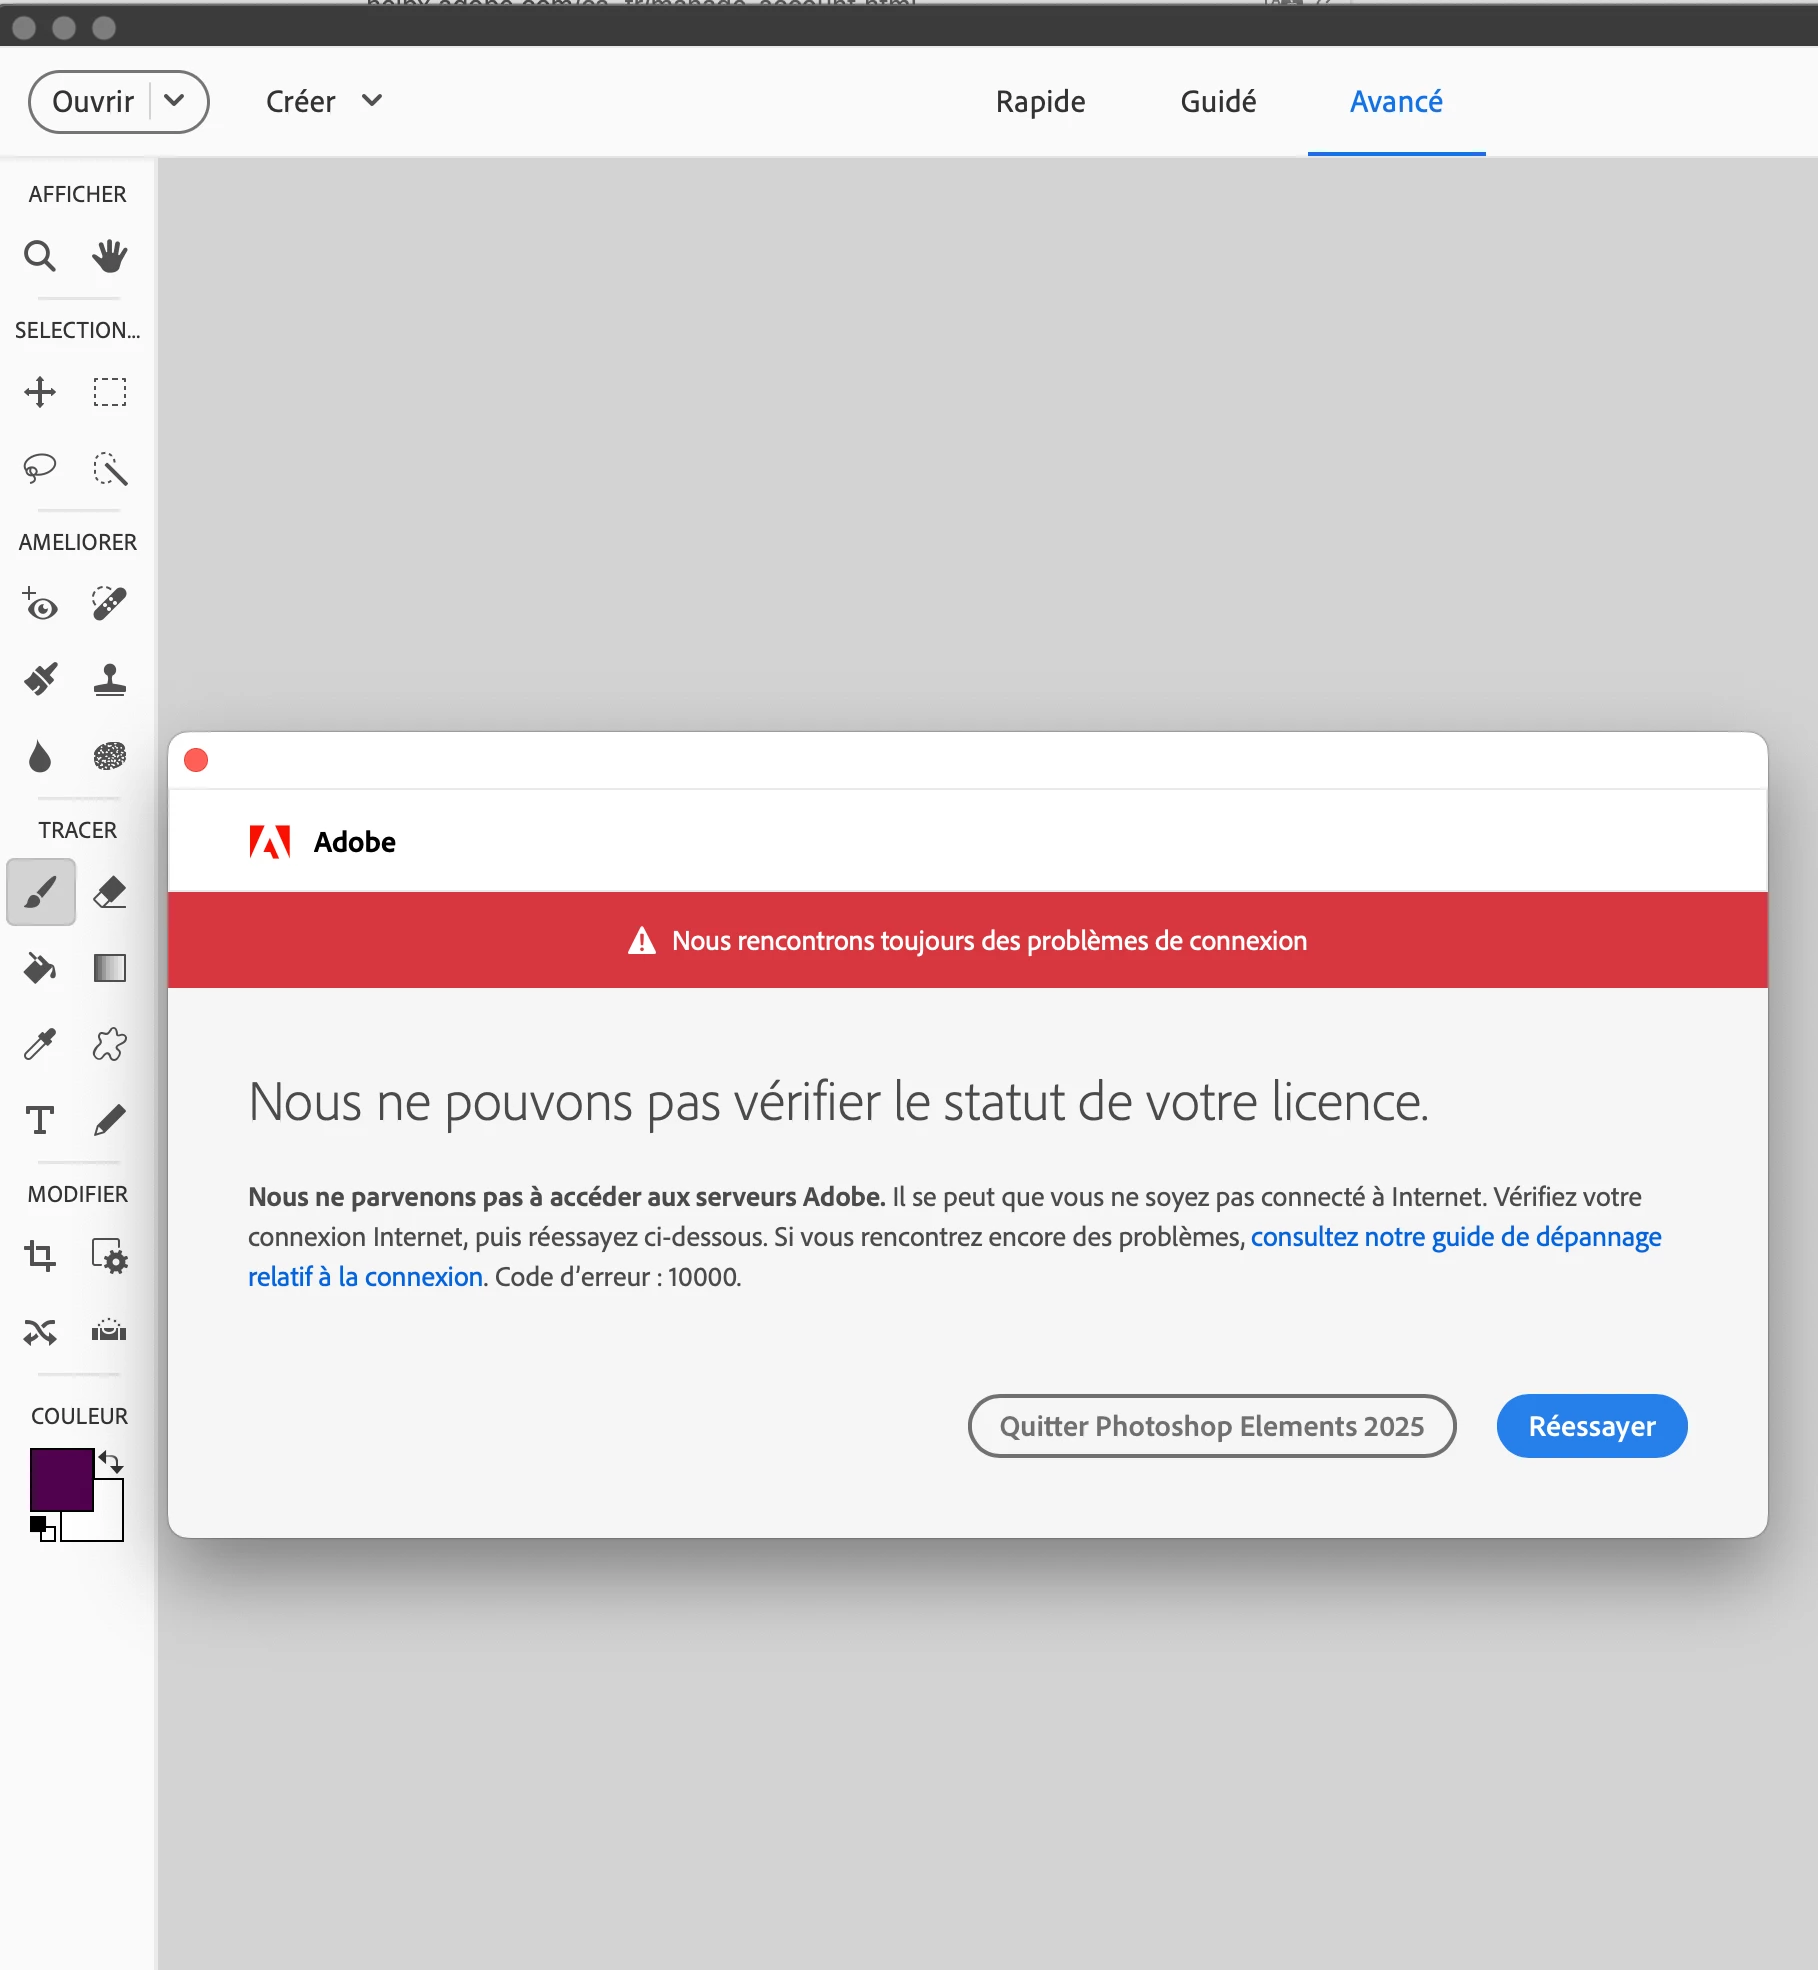The image size is (1818, 1970).
Task: Select the Gradient tool
Action: (110, 968)
